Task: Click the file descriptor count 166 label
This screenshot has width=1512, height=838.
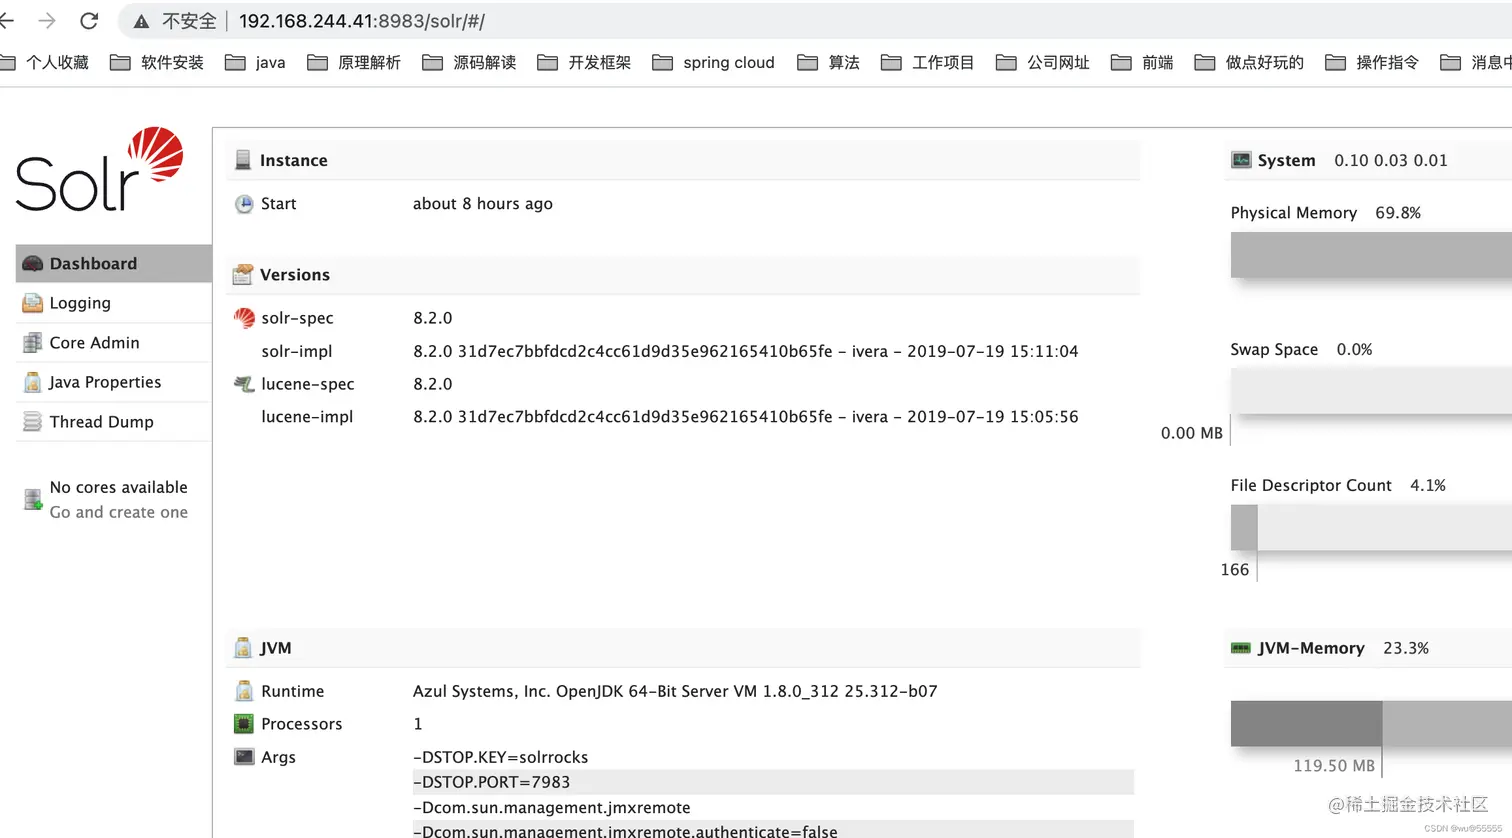Action: point(1235,569)
